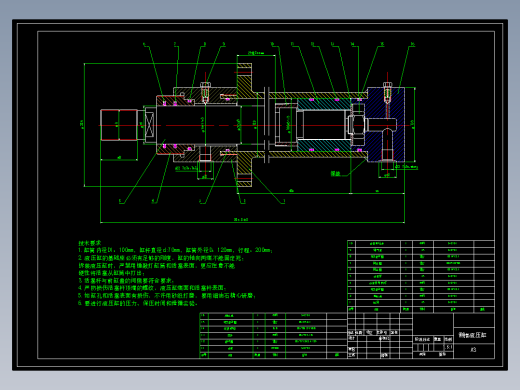Image resolution: width=520 pixels, height=390 pixels.
Task: Click the "技术要求" heading text
Action: (89, 243)
